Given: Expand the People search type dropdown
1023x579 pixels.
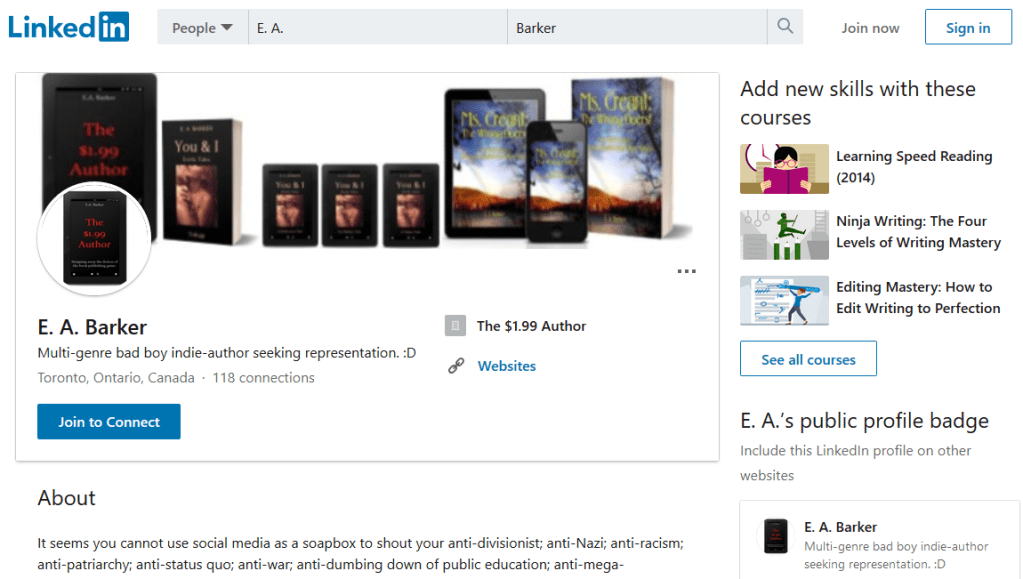Looking at the screenshot, I should click(x=202, y=28).
